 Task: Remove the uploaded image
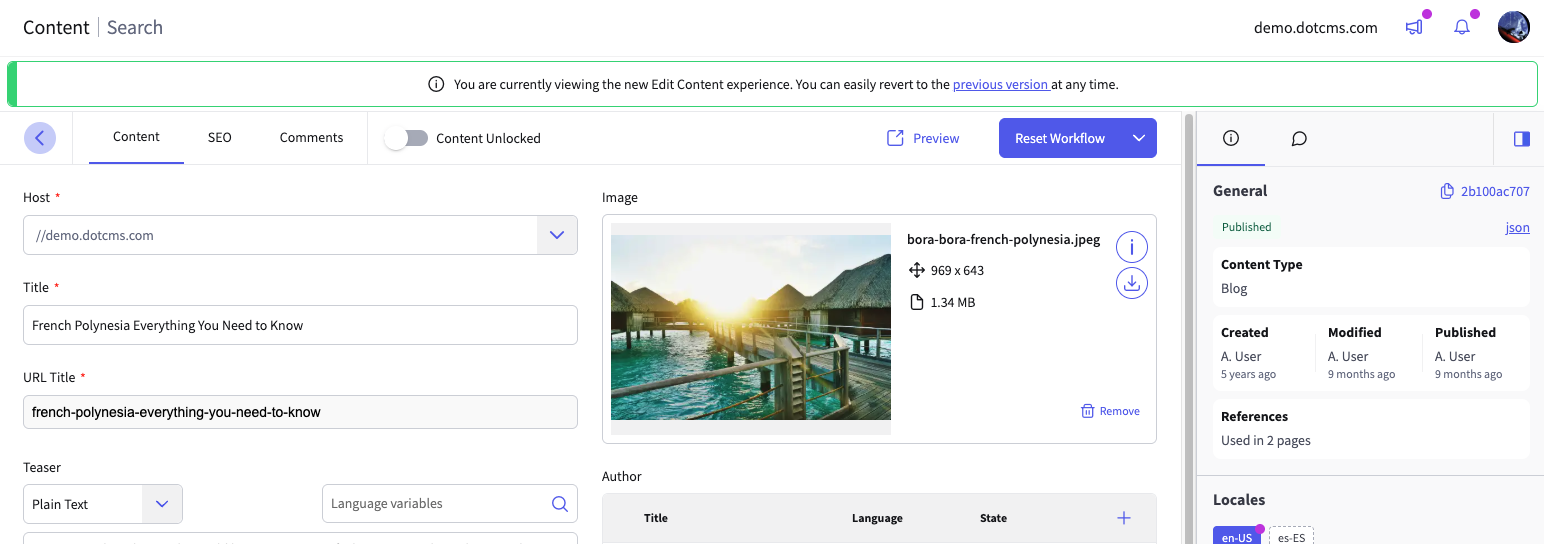pos(1110,411)
